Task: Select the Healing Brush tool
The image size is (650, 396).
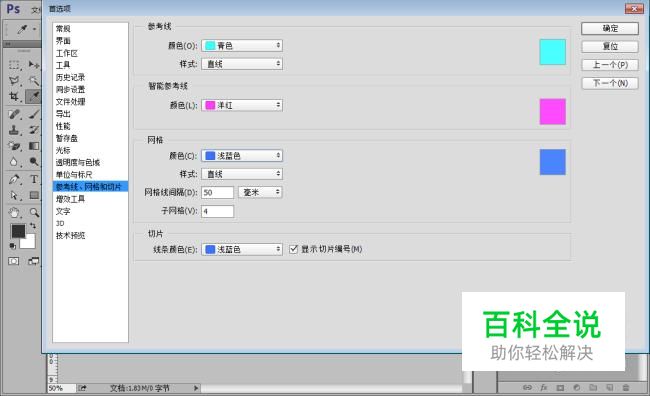Action: [14, 114]
